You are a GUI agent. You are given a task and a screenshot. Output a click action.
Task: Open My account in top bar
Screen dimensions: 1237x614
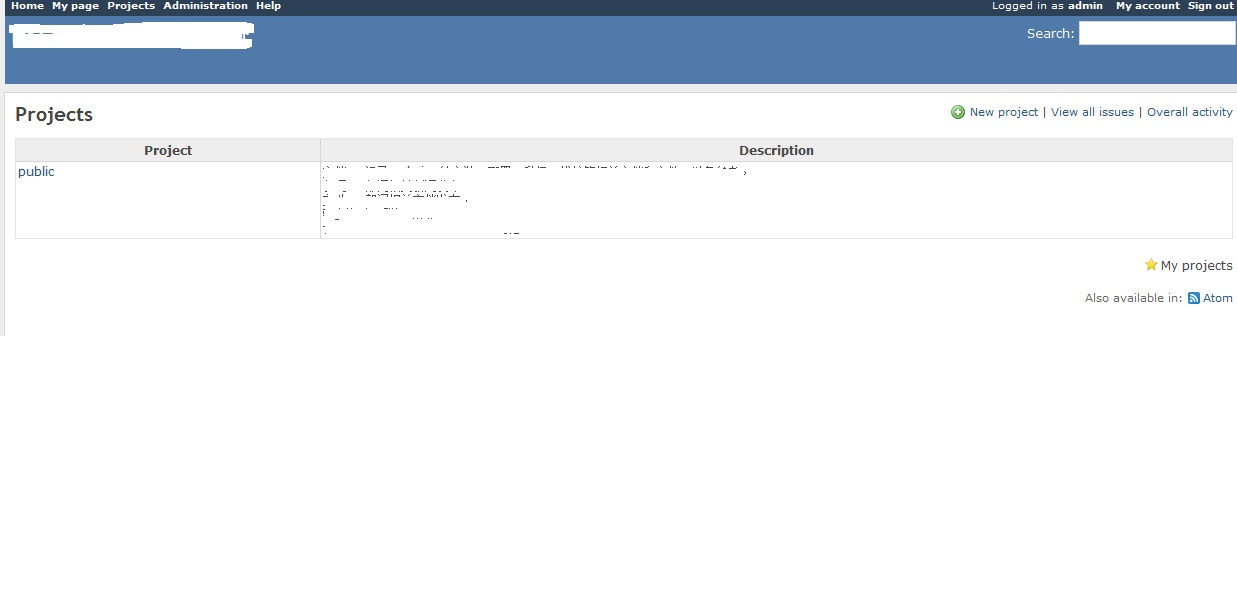tap(1148, 6)
